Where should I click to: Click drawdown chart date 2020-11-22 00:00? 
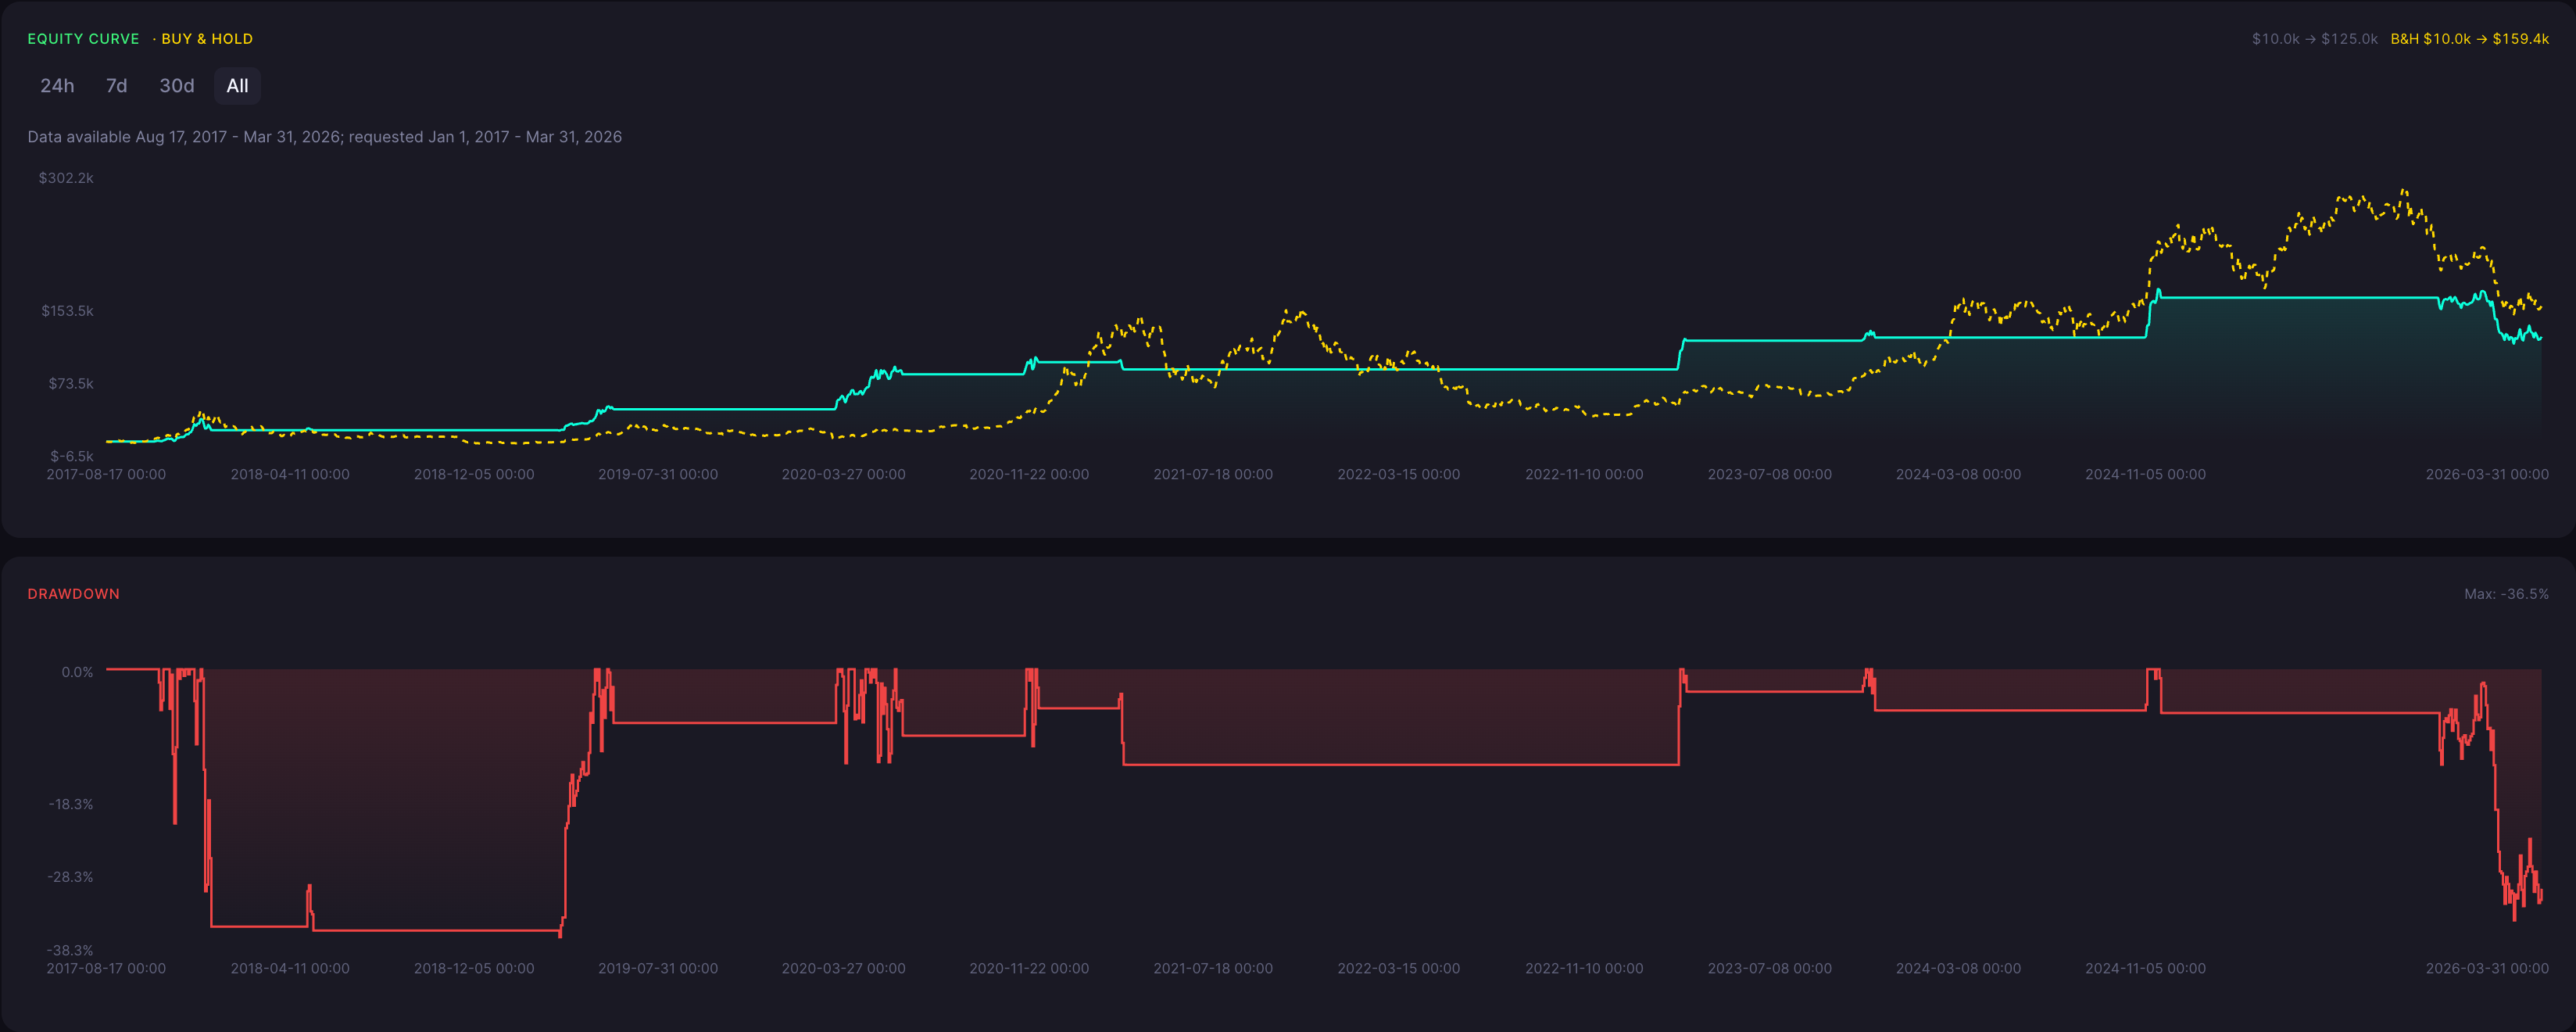(1029, 968)
